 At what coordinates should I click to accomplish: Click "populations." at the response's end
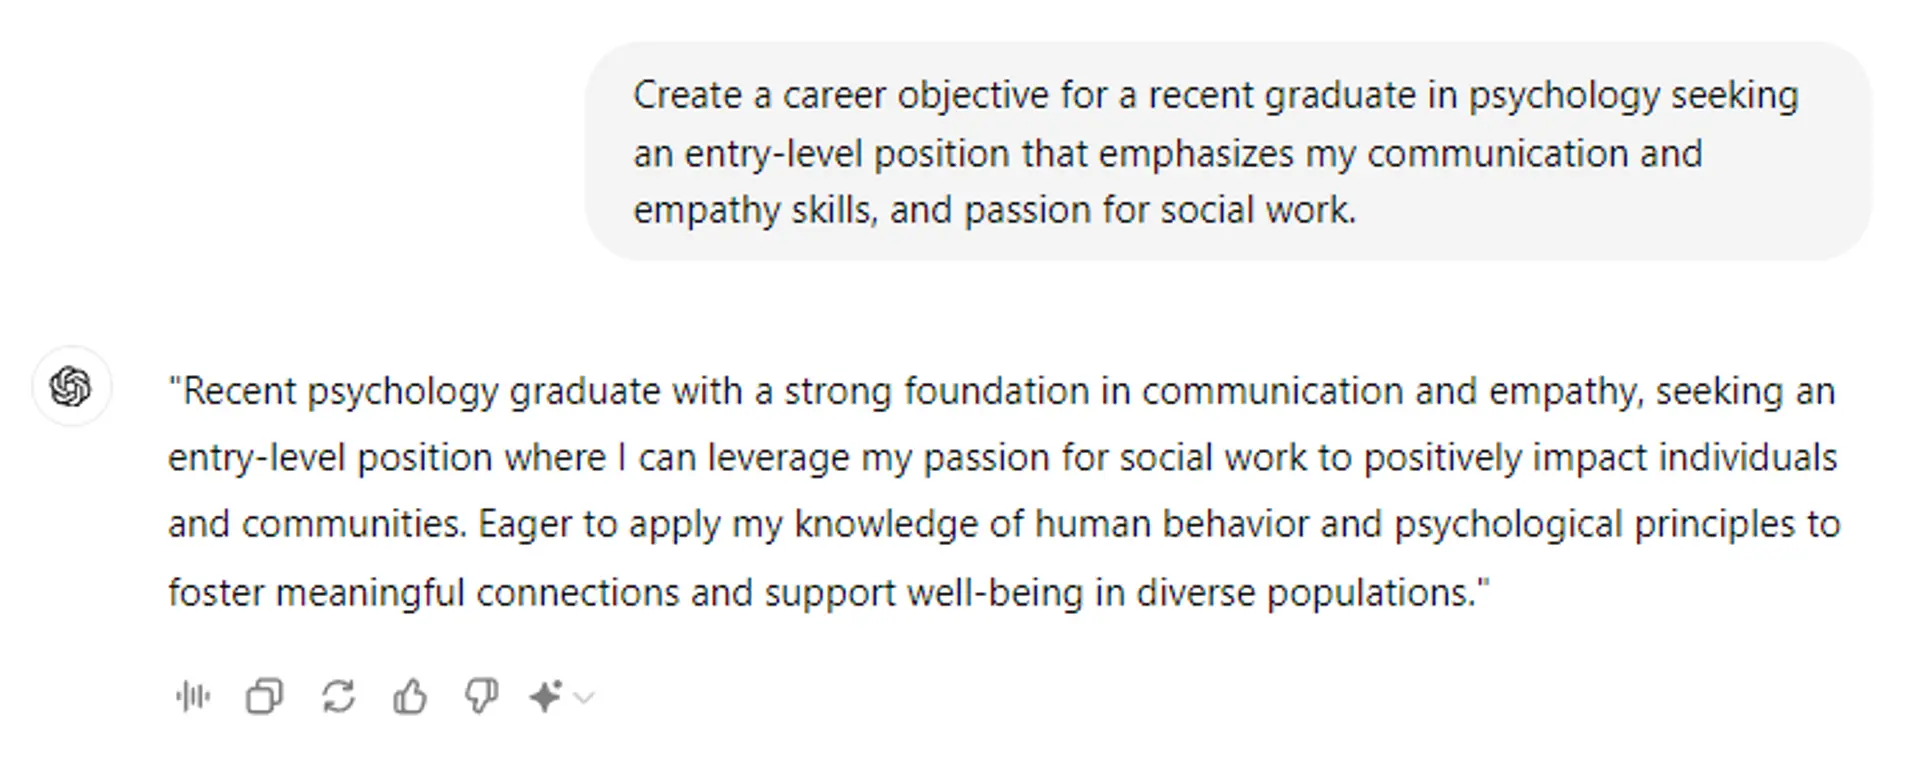[x=1377, y=593]
